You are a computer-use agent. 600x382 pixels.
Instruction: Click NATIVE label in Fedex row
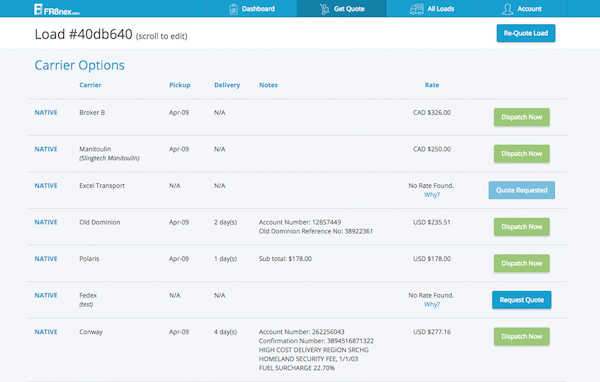(x=46, y=295)
